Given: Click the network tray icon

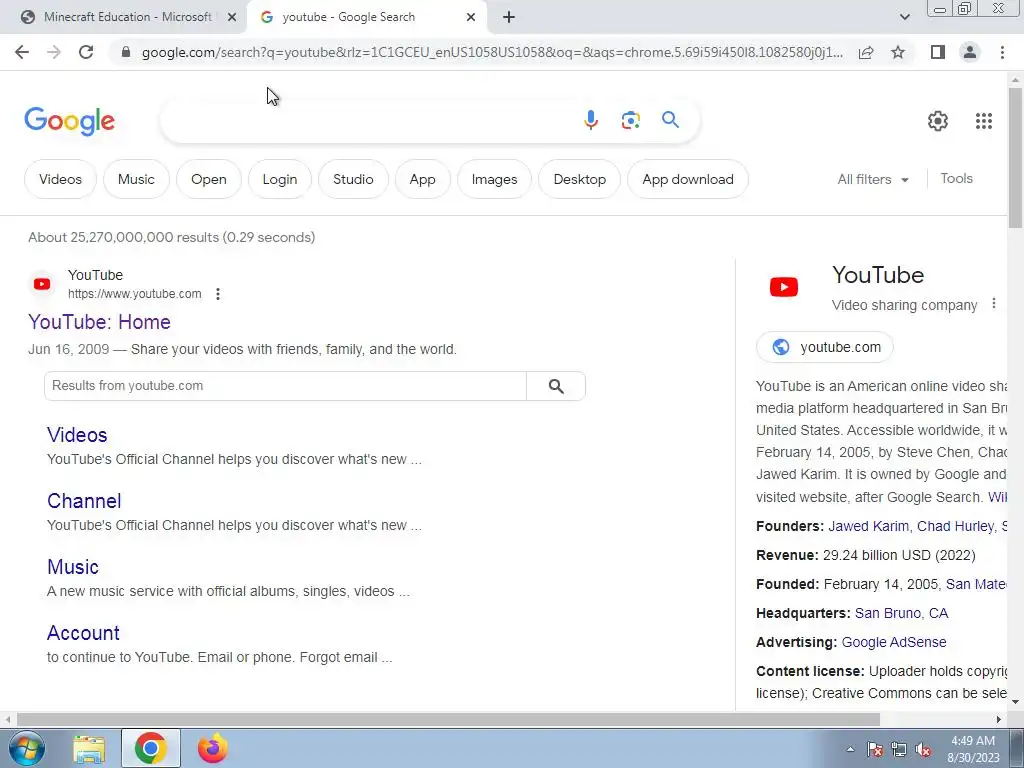Looking at the screenshot, I should [899, 750].
